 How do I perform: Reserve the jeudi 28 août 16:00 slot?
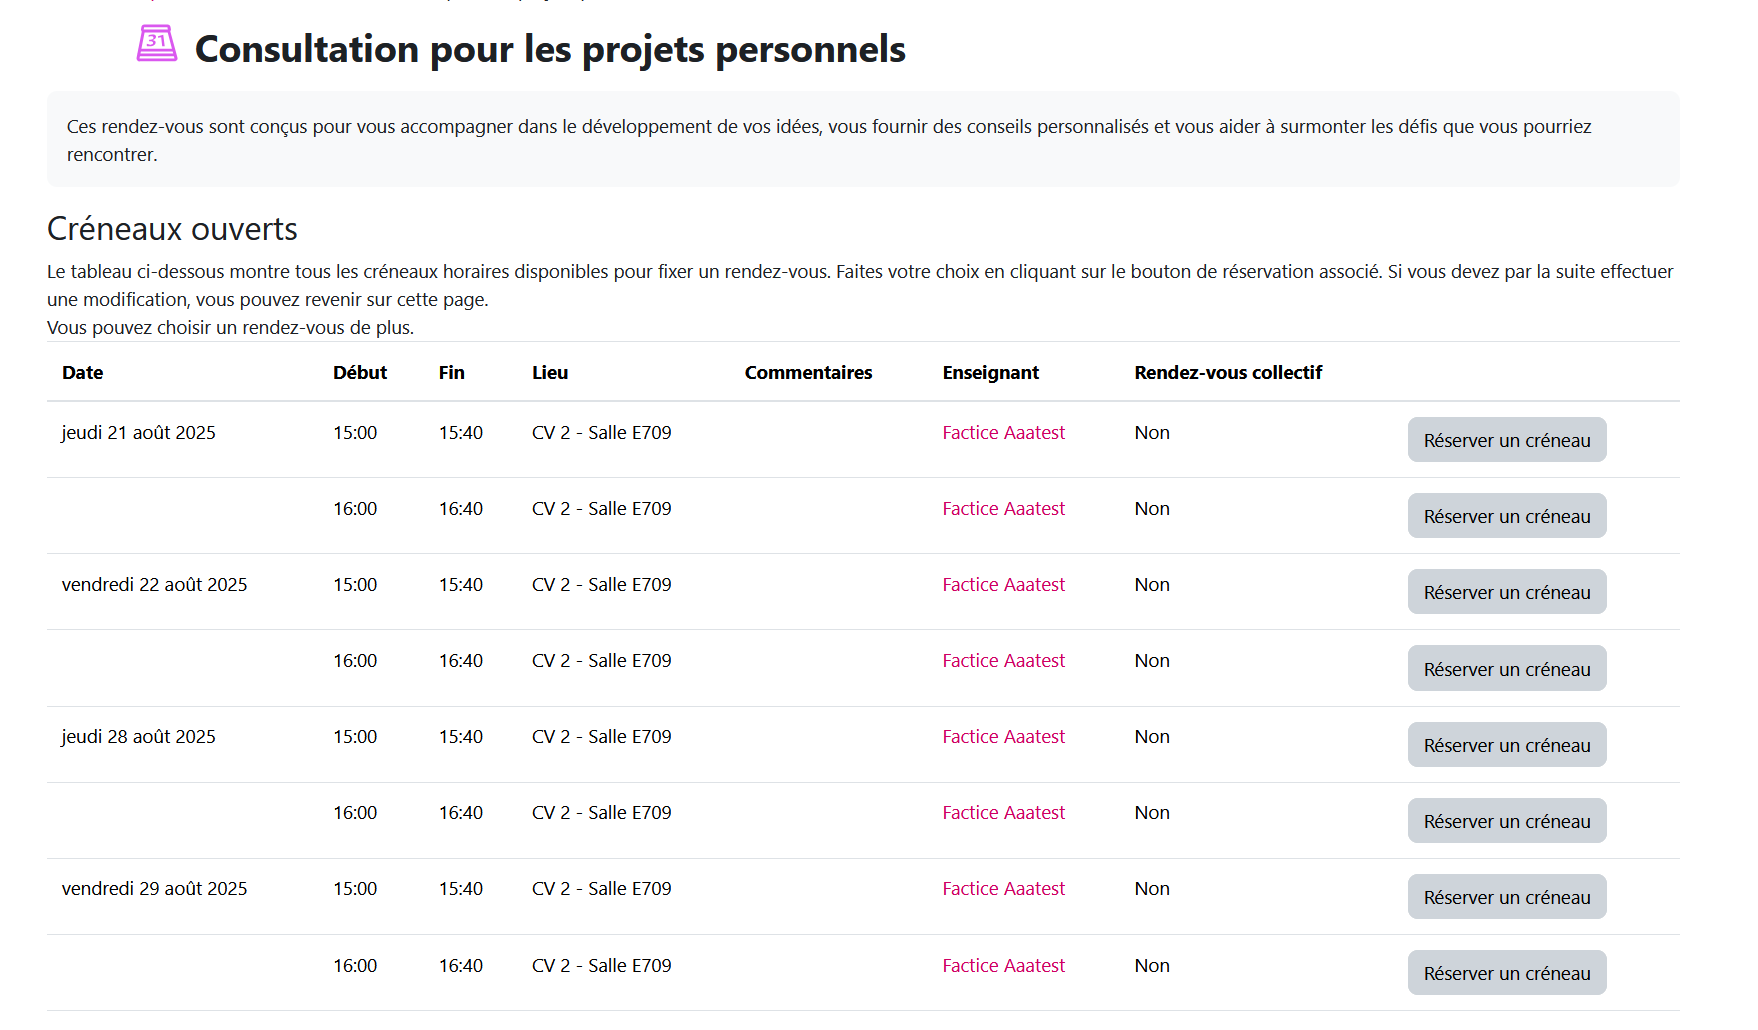click(x=1506, y=821)
